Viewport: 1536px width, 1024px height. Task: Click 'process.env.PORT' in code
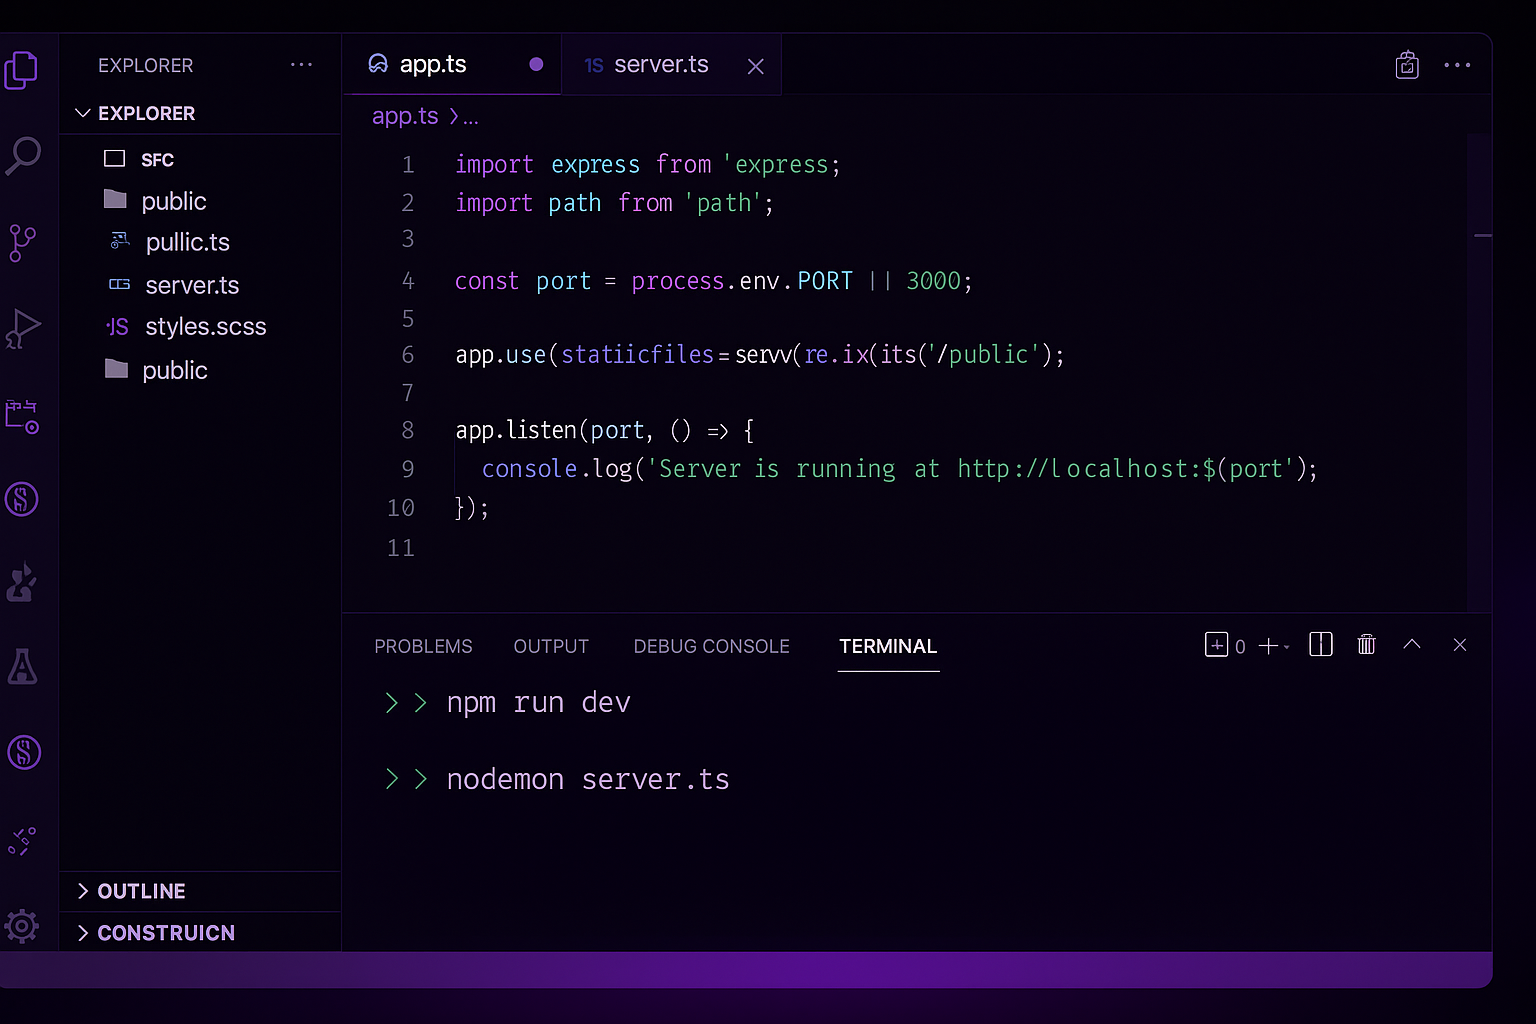tap(742, 281)
